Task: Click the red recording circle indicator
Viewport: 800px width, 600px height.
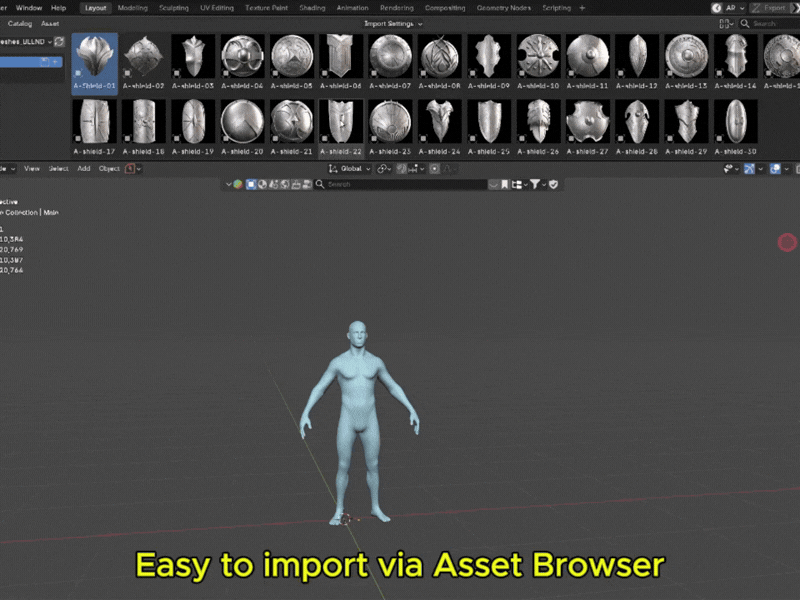Action: point(787,242)
